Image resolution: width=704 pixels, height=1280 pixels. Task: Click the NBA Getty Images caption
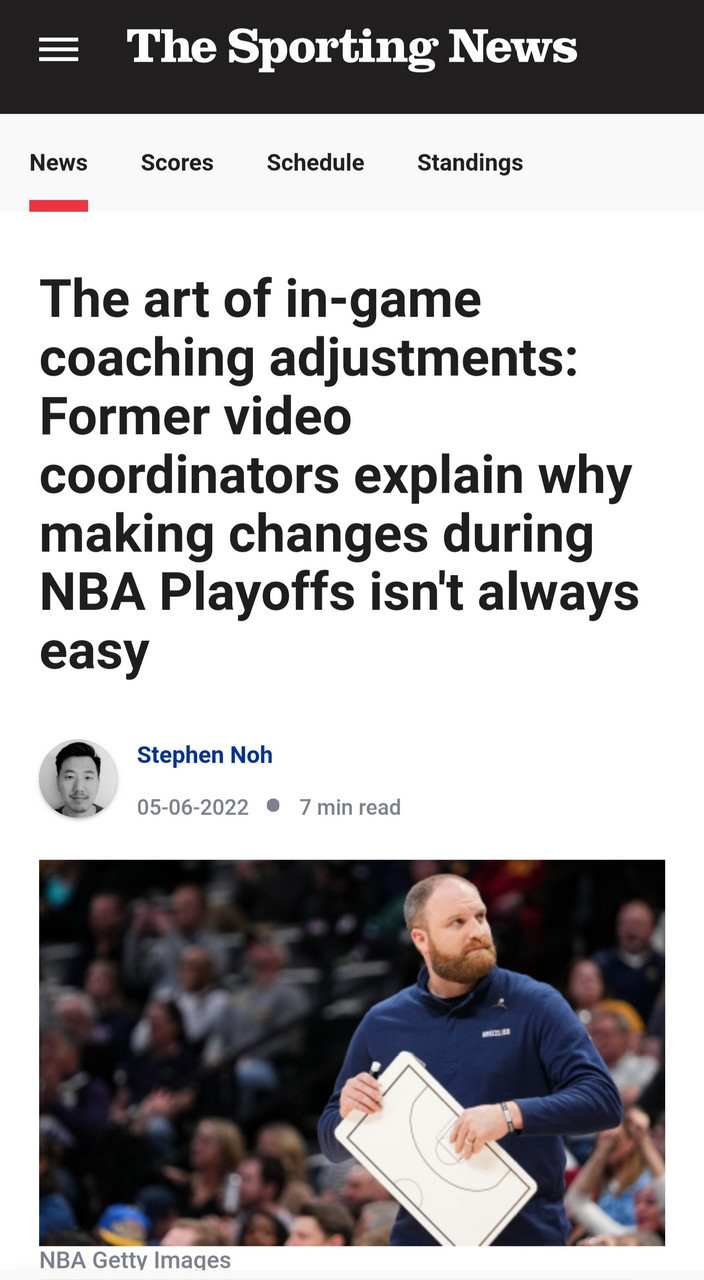135,1260
